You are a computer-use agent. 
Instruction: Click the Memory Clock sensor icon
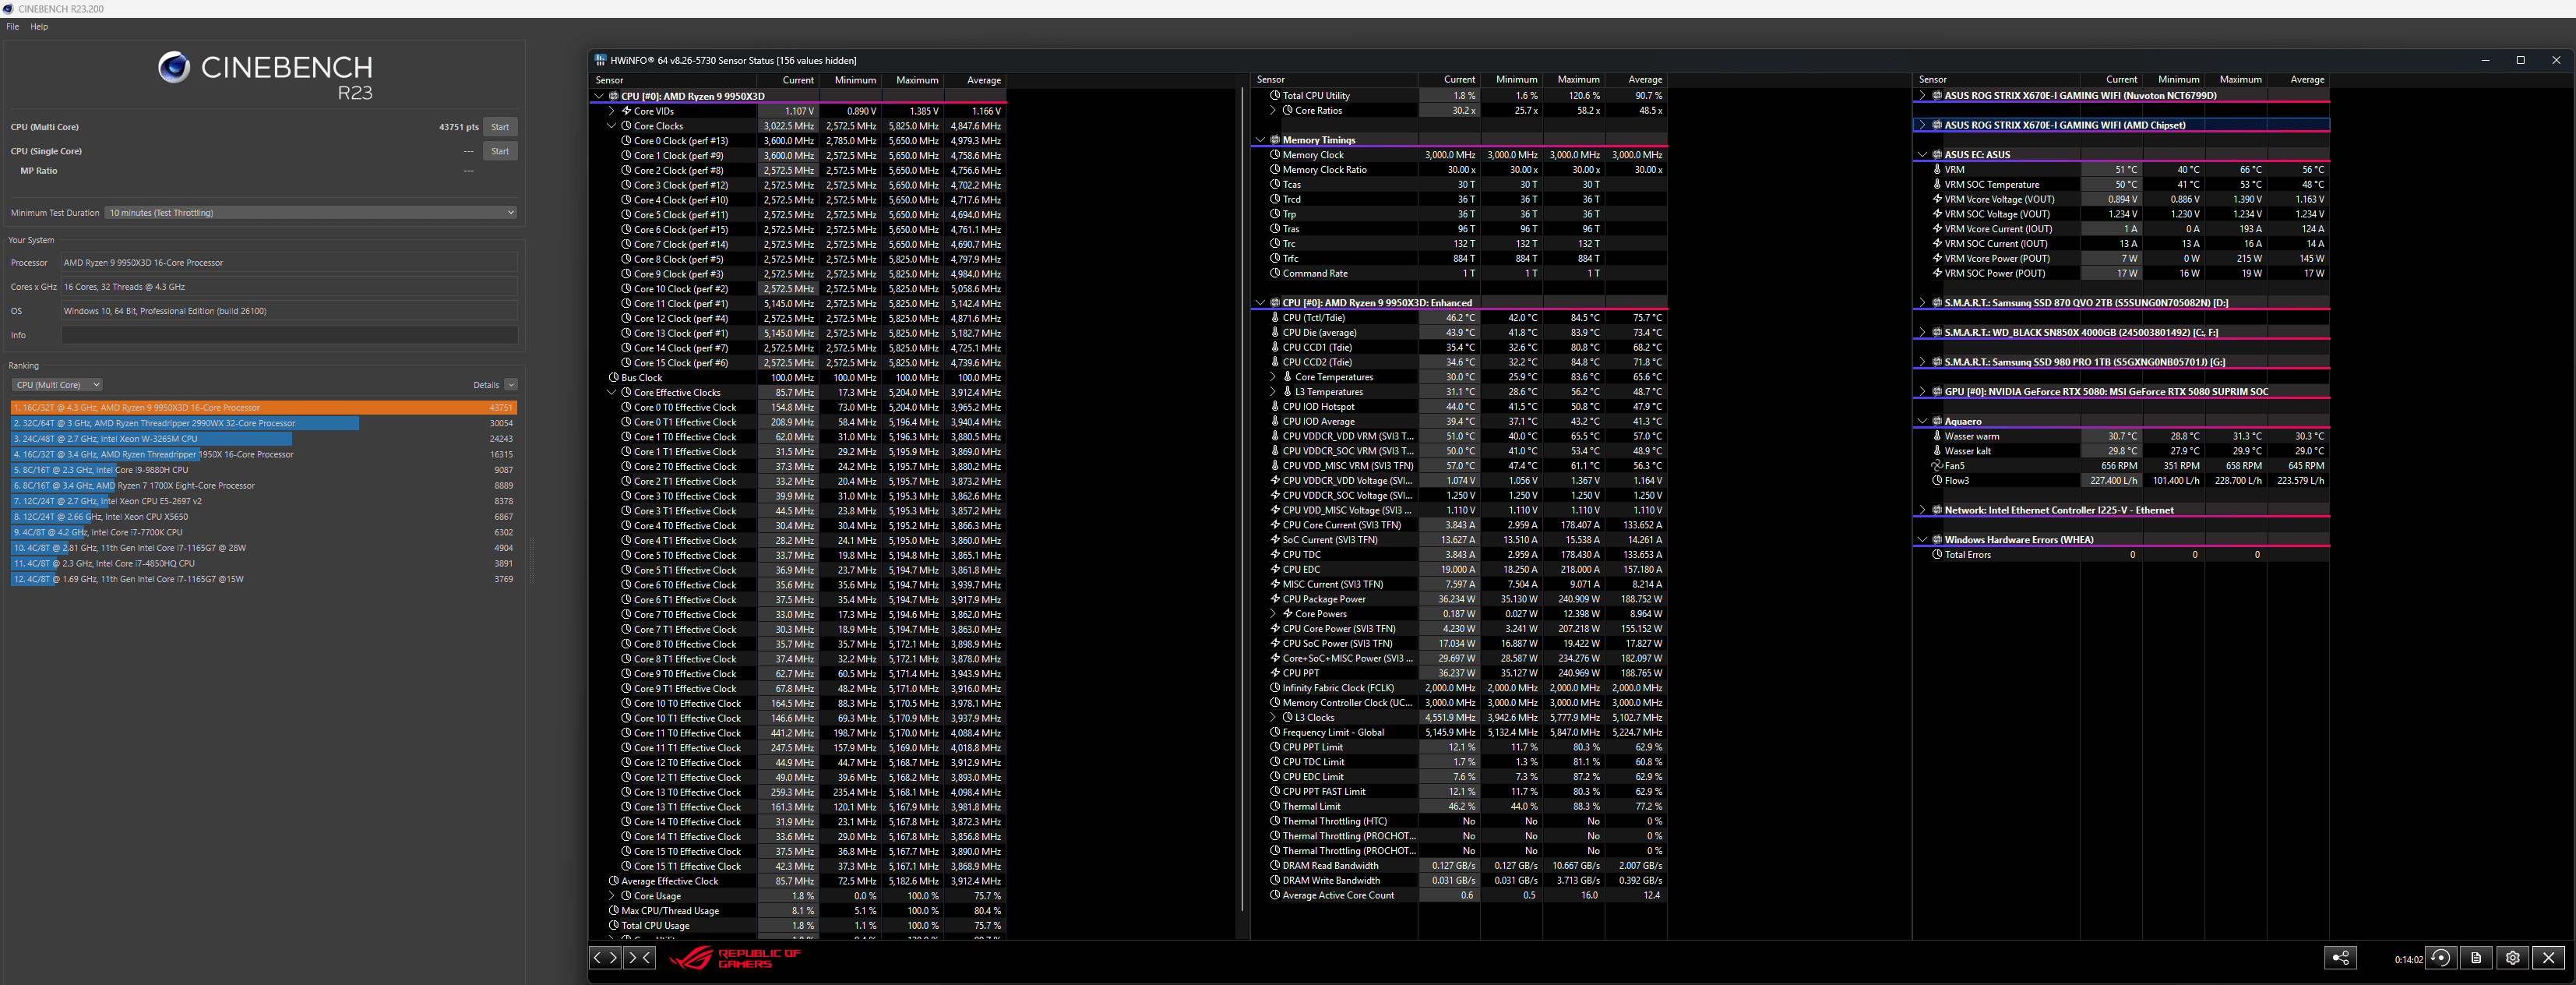coord(1275,155)
